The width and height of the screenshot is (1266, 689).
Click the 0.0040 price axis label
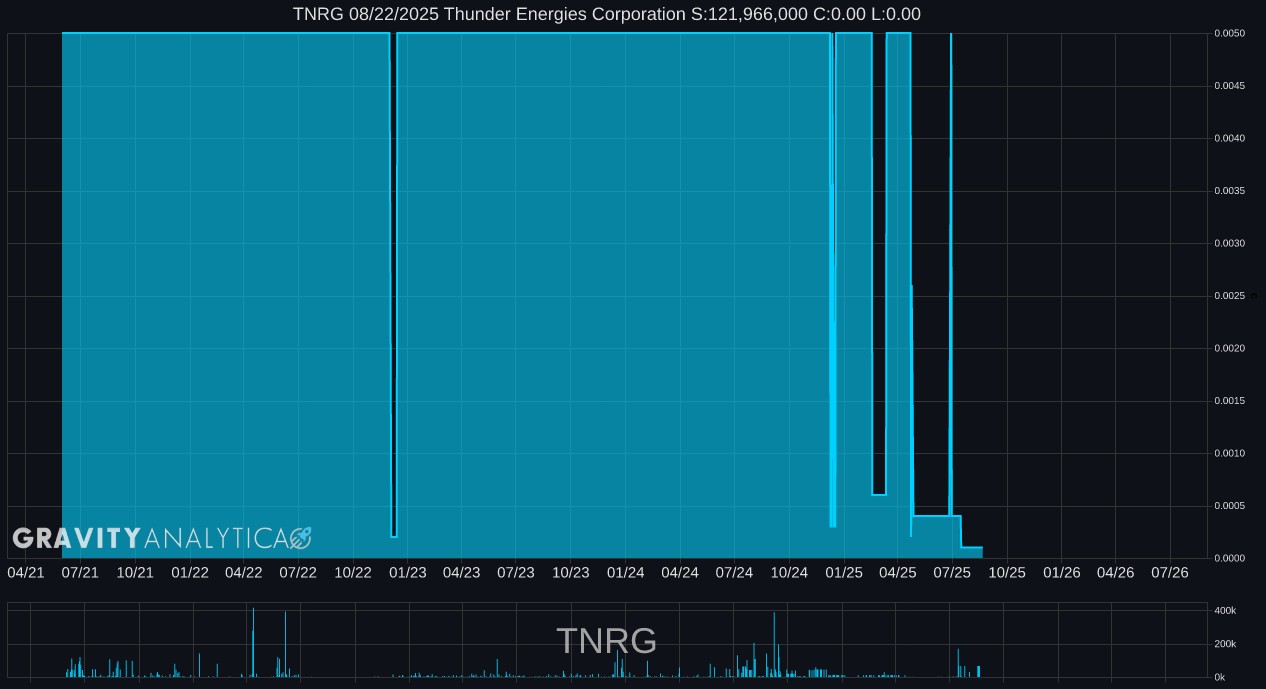(1230, 138)
